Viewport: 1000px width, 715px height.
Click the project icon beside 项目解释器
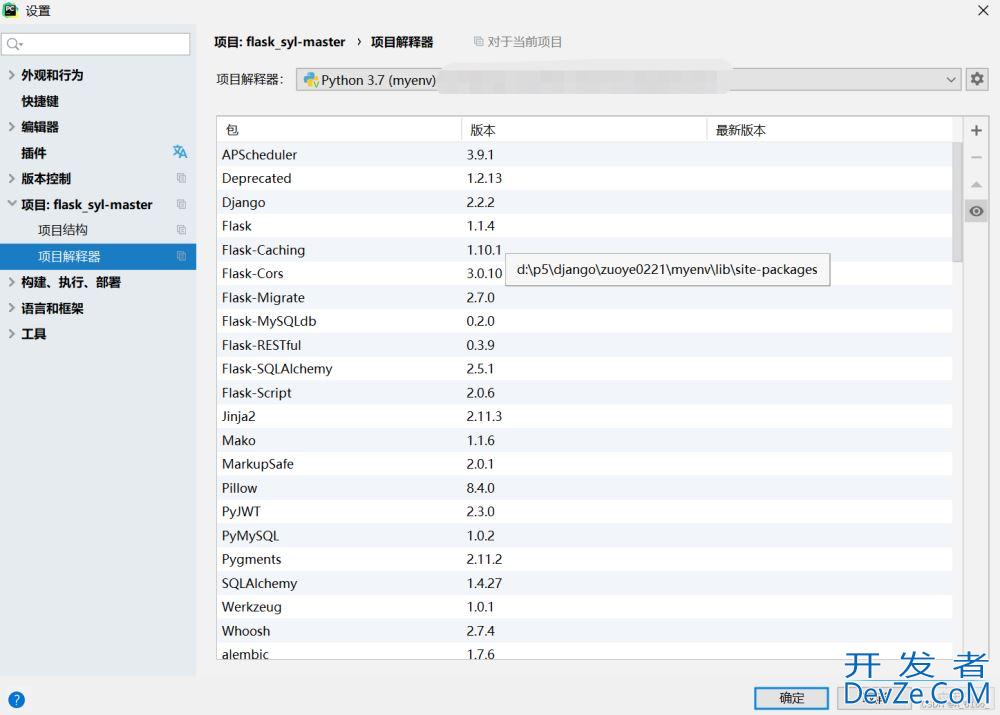point(181,256)
